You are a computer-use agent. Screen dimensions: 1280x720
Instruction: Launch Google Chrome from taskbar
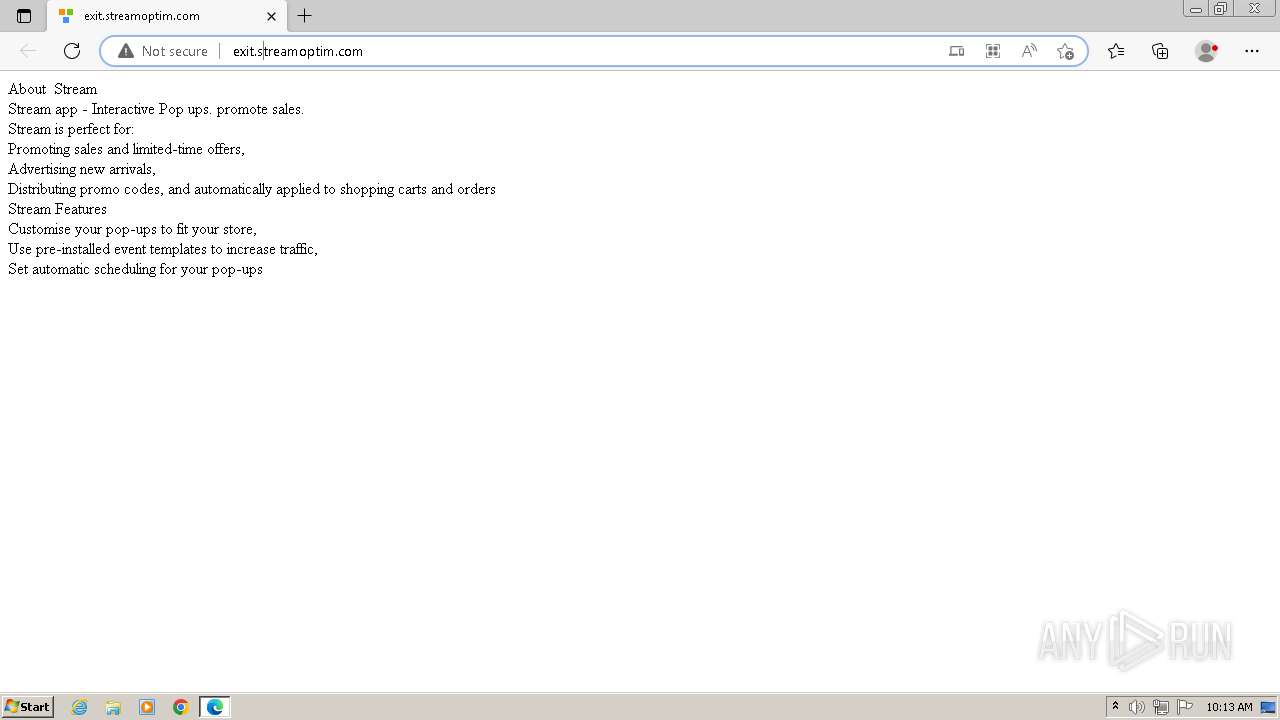point(181,707)
